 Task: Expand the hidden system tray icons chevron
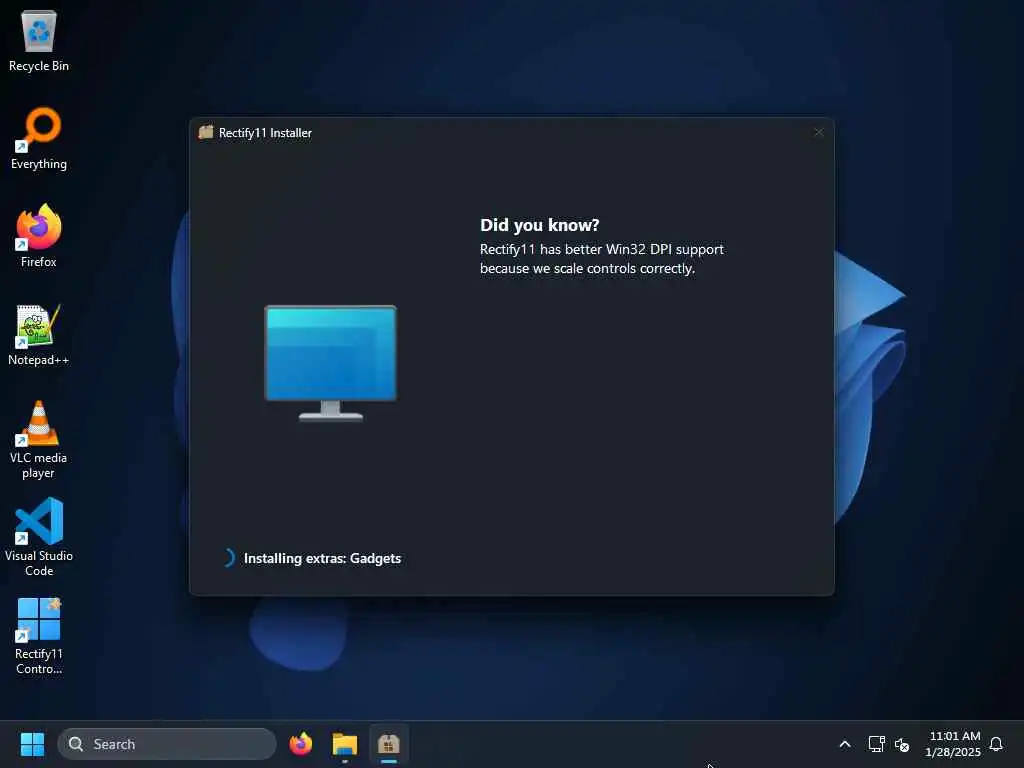pos(844,744)
